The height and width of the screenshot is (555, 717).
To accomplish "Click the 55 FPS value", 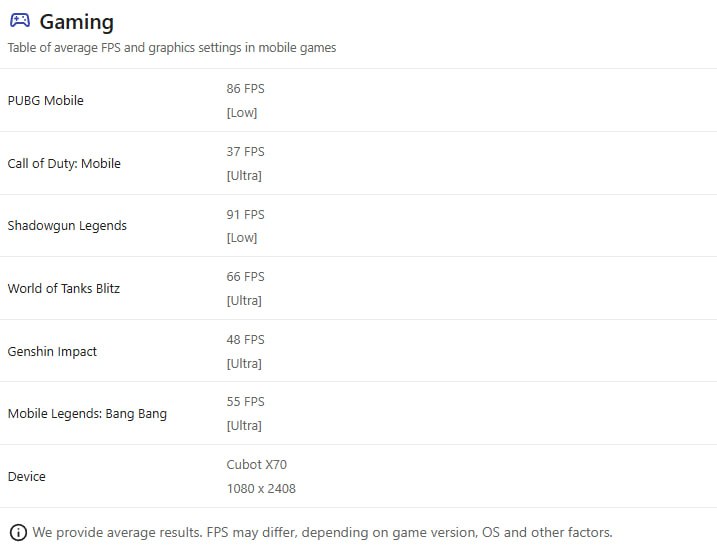I will tap(245, 401).
